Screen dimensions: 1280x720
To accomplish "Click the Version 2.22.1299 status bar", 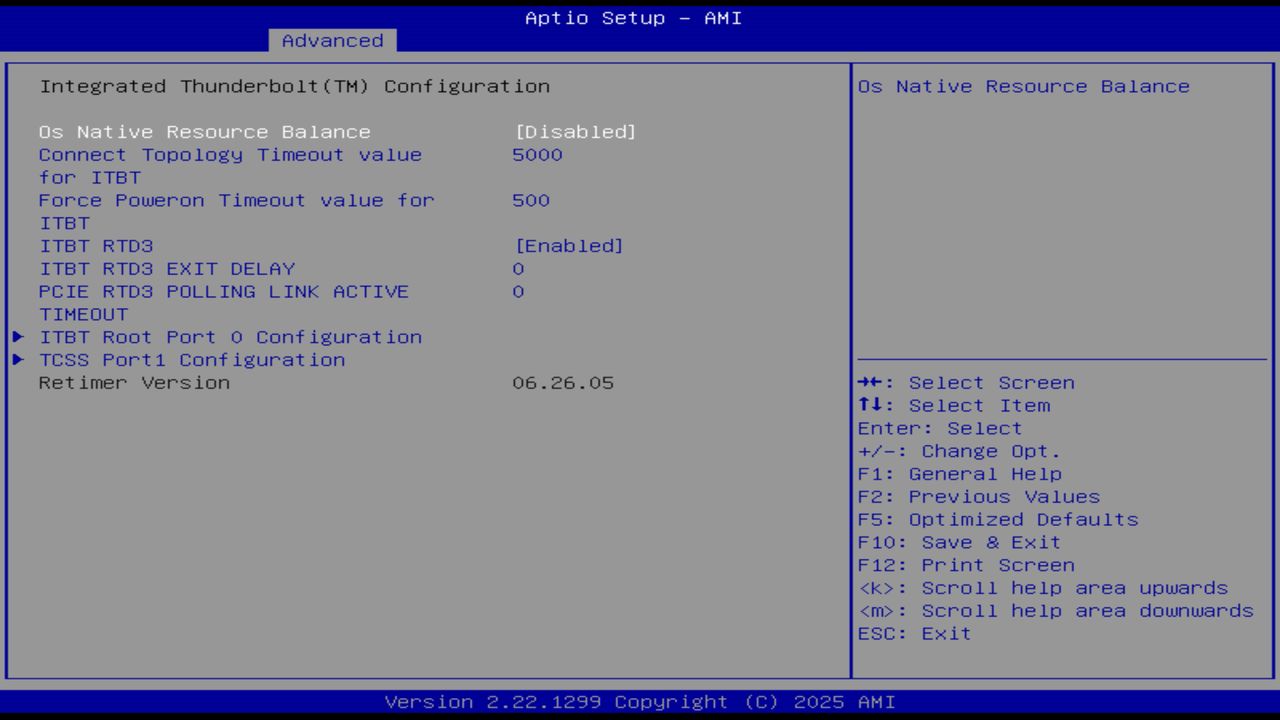I will click(640, 701).
